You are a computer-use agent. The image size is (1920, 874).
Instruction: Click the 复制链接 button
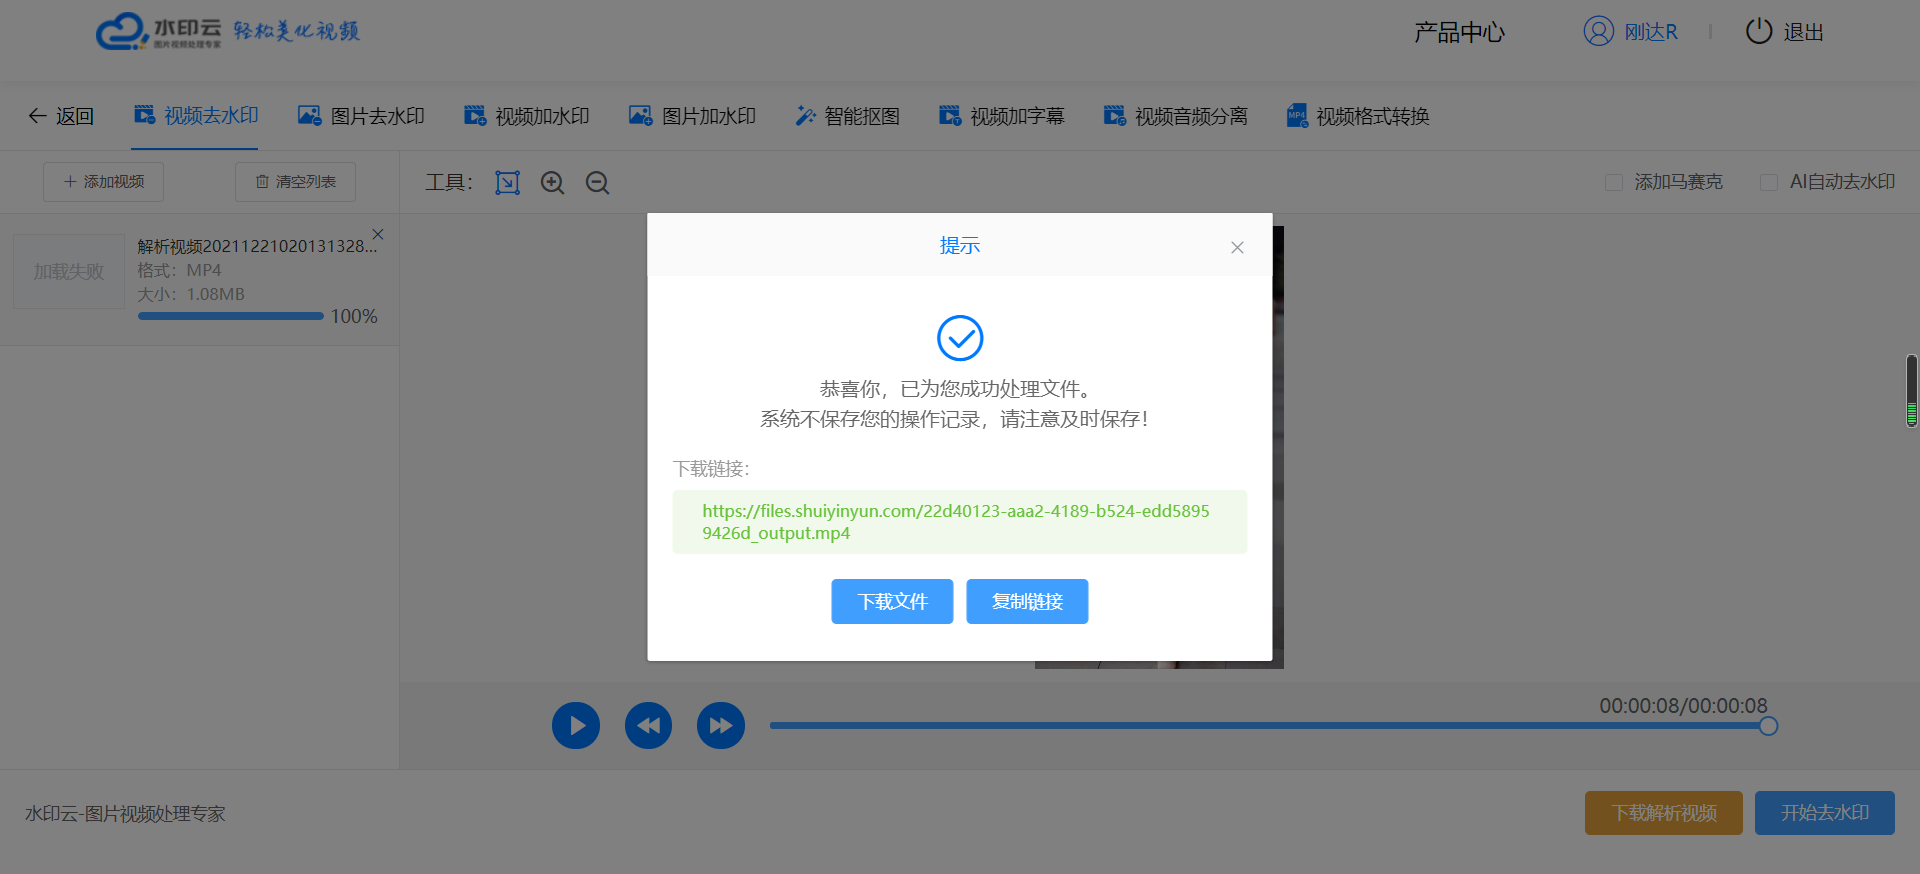pos(1027,601)
